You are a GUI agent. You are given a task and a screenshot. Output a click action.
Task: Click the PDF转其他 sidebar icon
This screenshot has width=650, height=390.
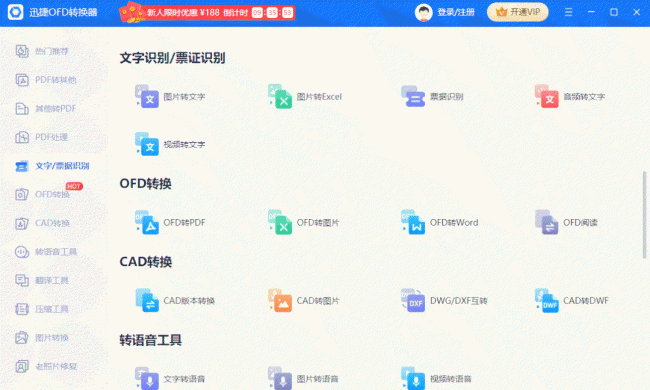pos(22,80)
